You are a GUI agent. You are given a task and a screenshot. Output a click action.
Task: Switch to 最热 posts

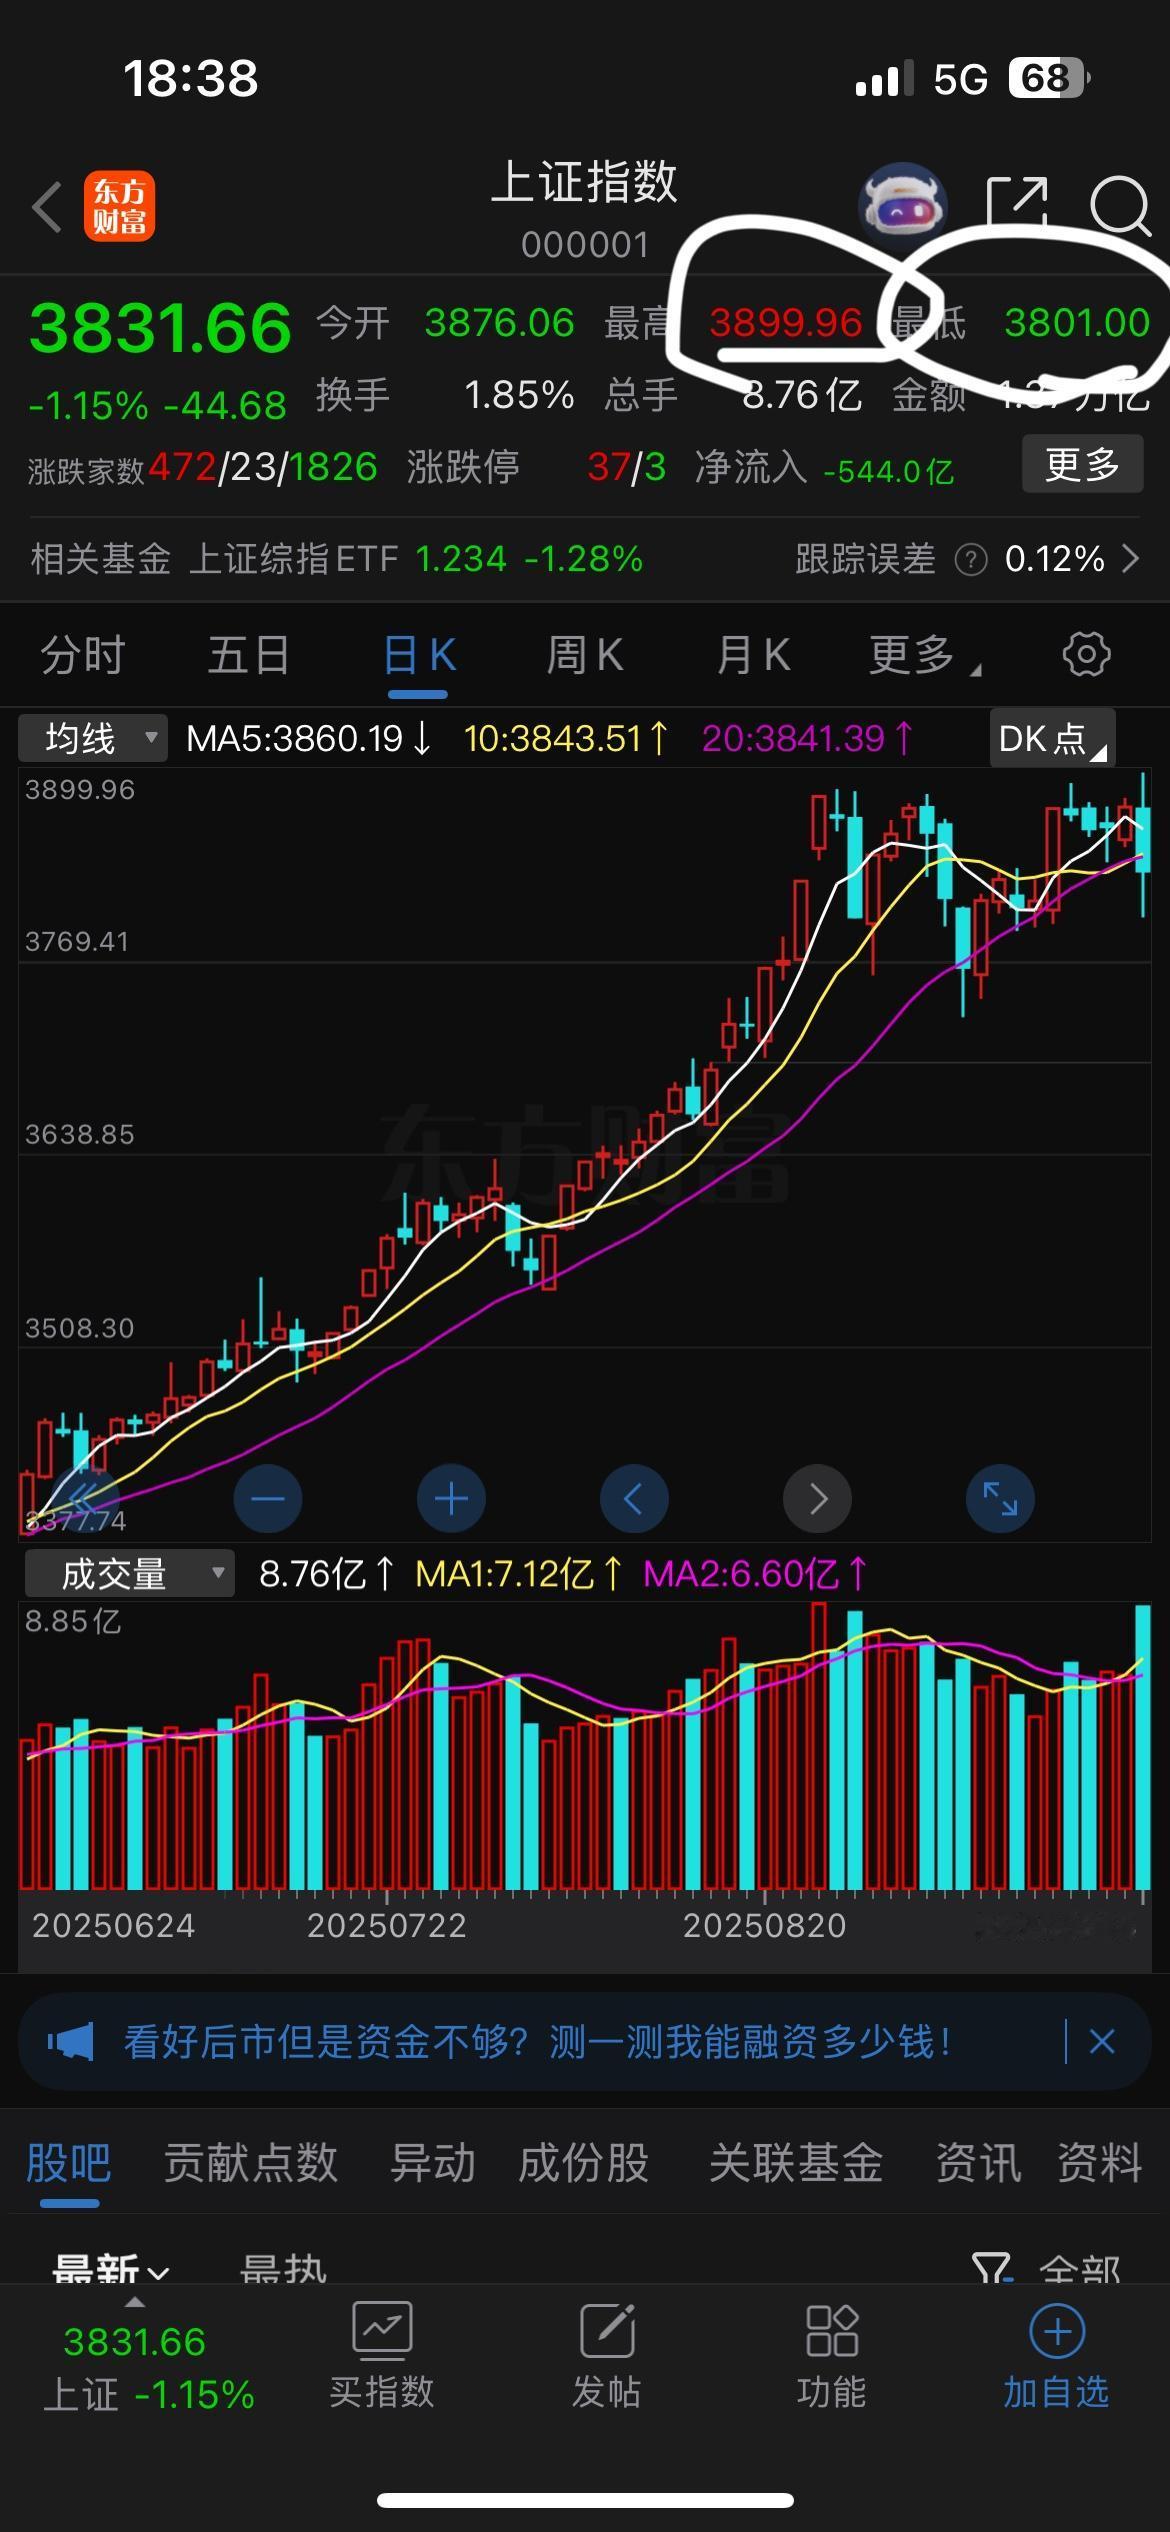pyautogui.click(x=284, y=2268)
